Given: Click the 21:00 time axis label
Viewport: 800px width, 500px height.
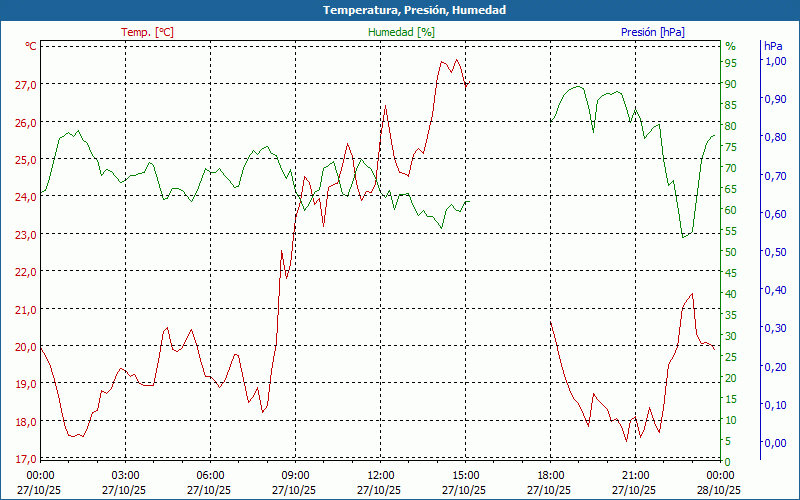Looking at the screenshot, I should 636,475.
